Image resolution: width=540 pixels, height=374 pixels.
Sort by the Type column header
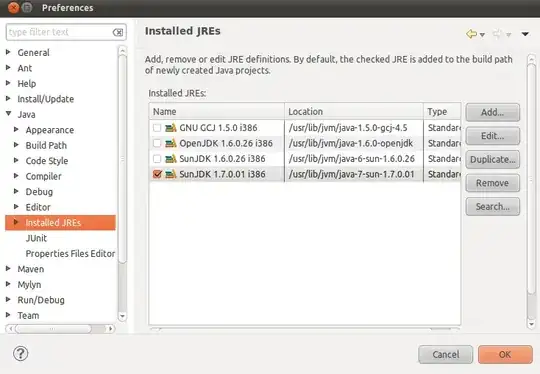click(x=442, y=112)
